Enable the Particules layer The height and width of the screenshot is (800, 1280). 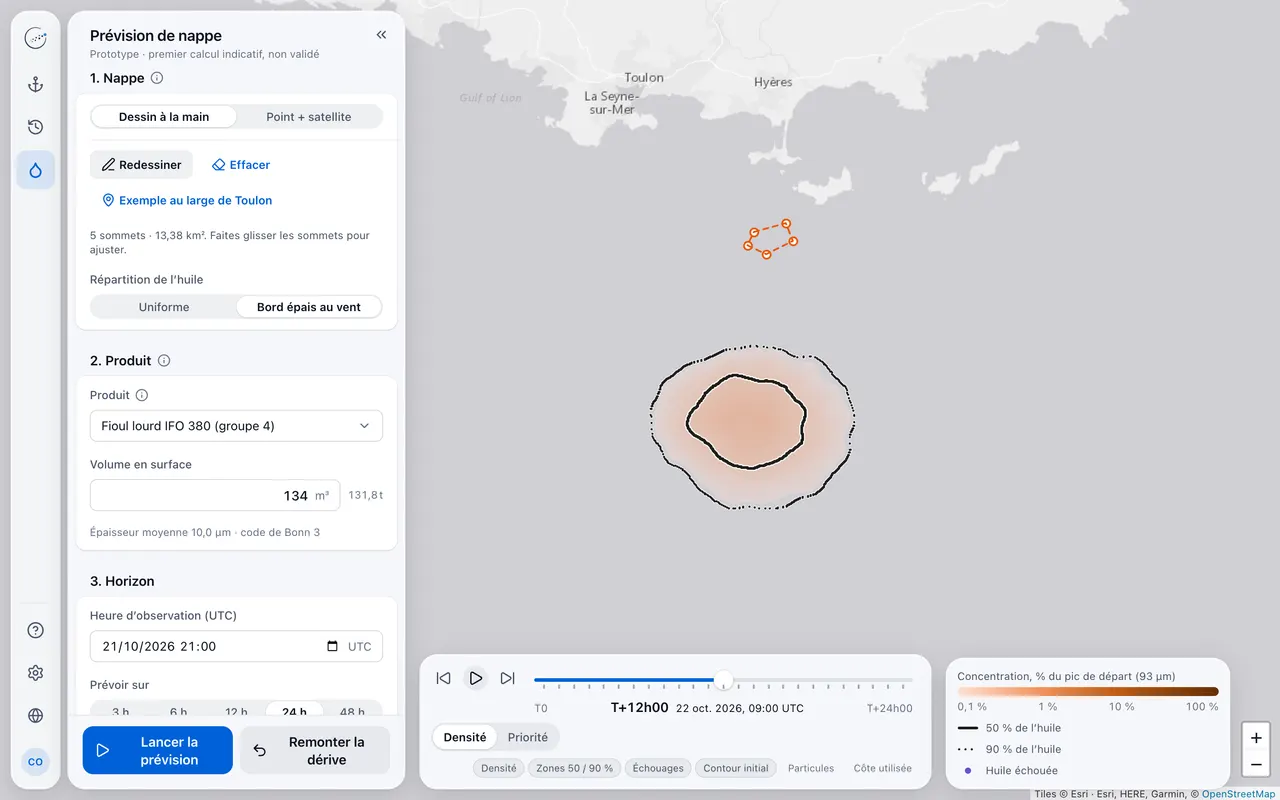[x=811, y=768]
